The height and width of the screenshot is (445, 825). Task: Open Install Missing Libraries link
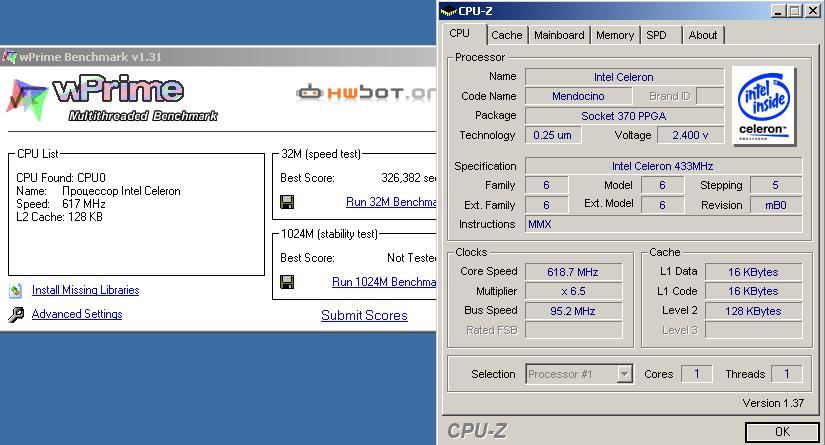pos(85,290)
